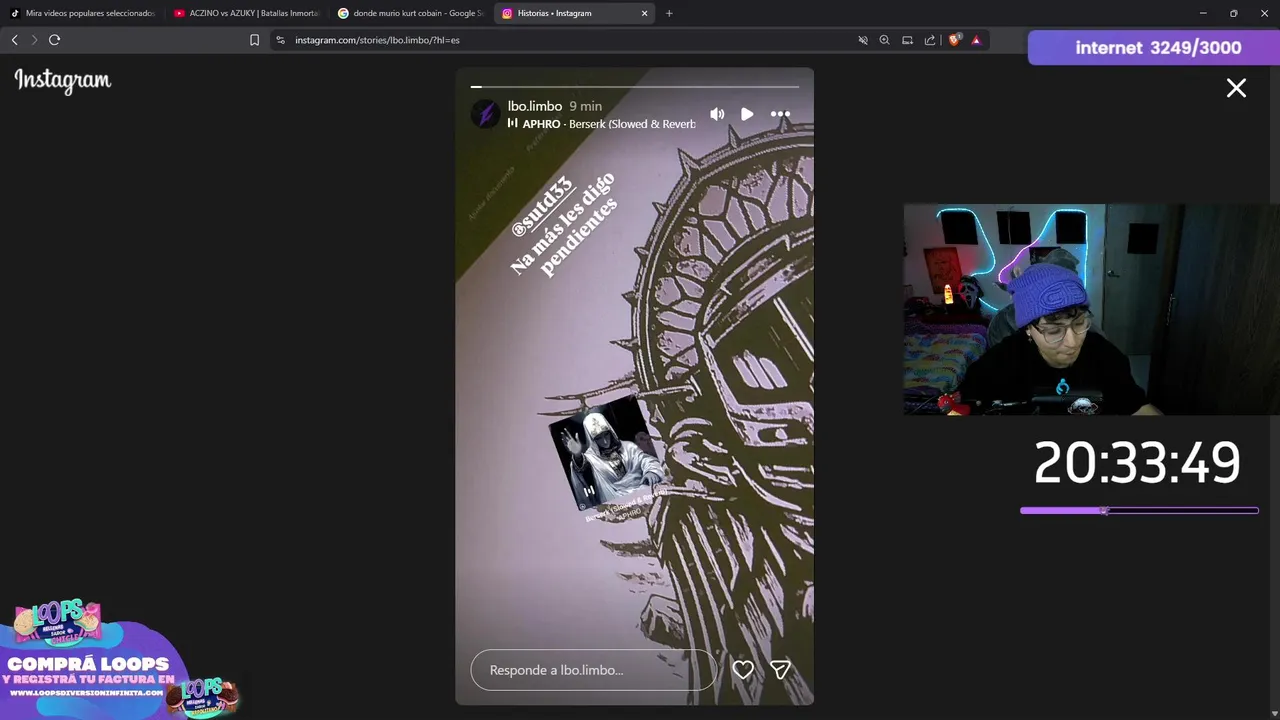Click the streamer webcam overlay
The height and width of the screenshot is (720, 1280).
click(1091, 309)
